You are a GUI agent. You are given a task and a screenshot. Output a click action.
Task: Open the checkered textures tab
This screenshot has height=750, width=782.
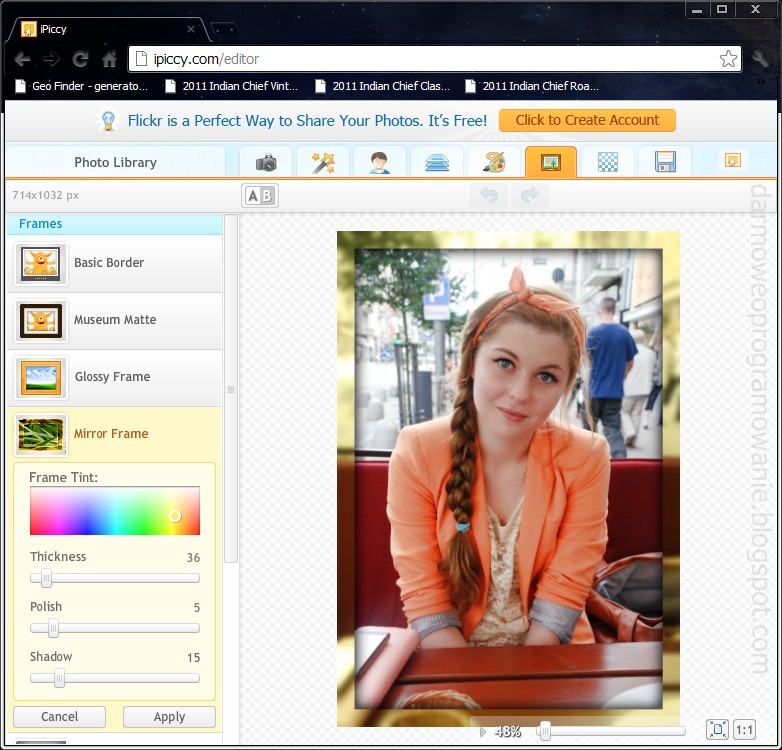[x=608, y=162]
